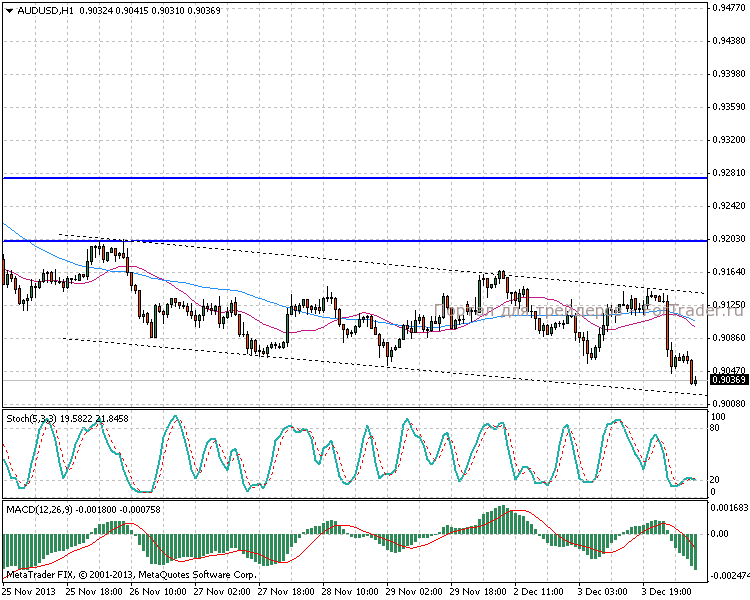This screenshot has height=600, width=750.
Task: Click the 25 Nov 2013 date label
Action: [28, 591]
